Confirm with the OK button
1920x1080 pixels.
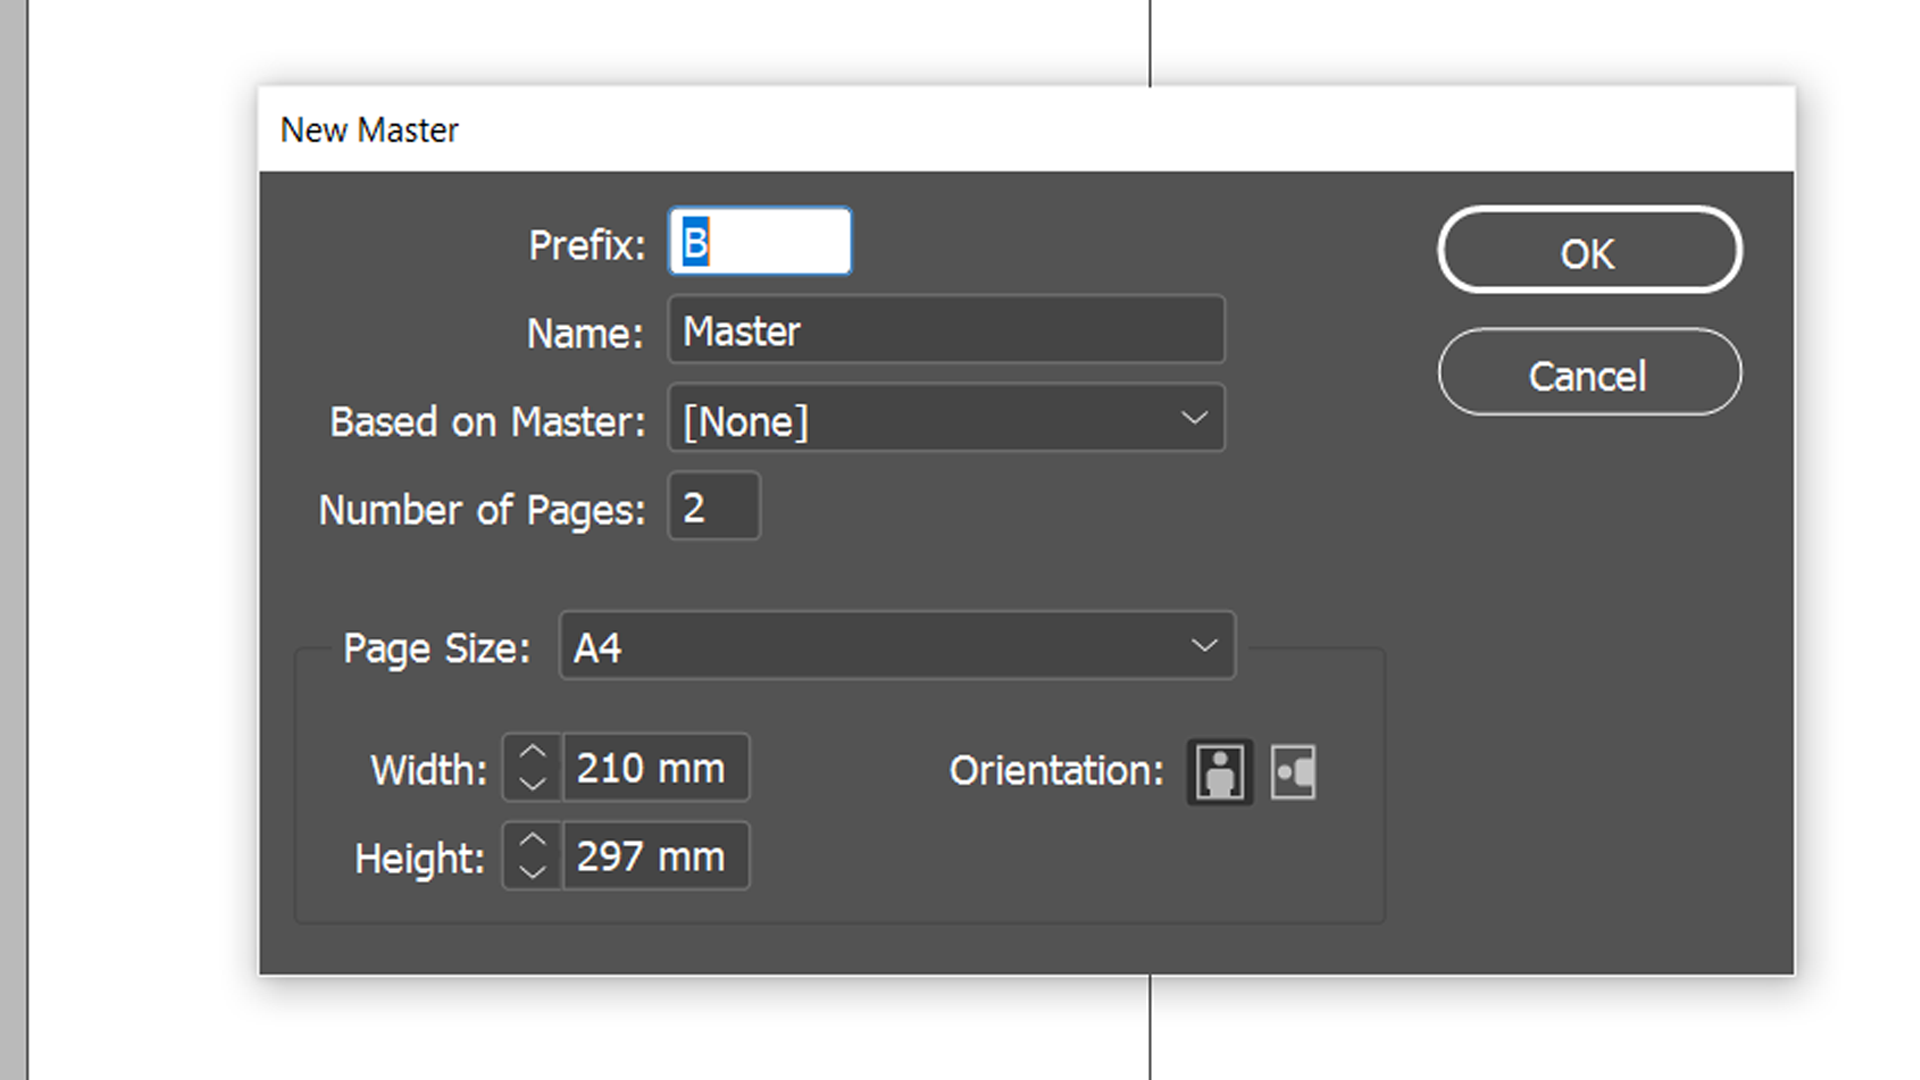(1588, 252)
